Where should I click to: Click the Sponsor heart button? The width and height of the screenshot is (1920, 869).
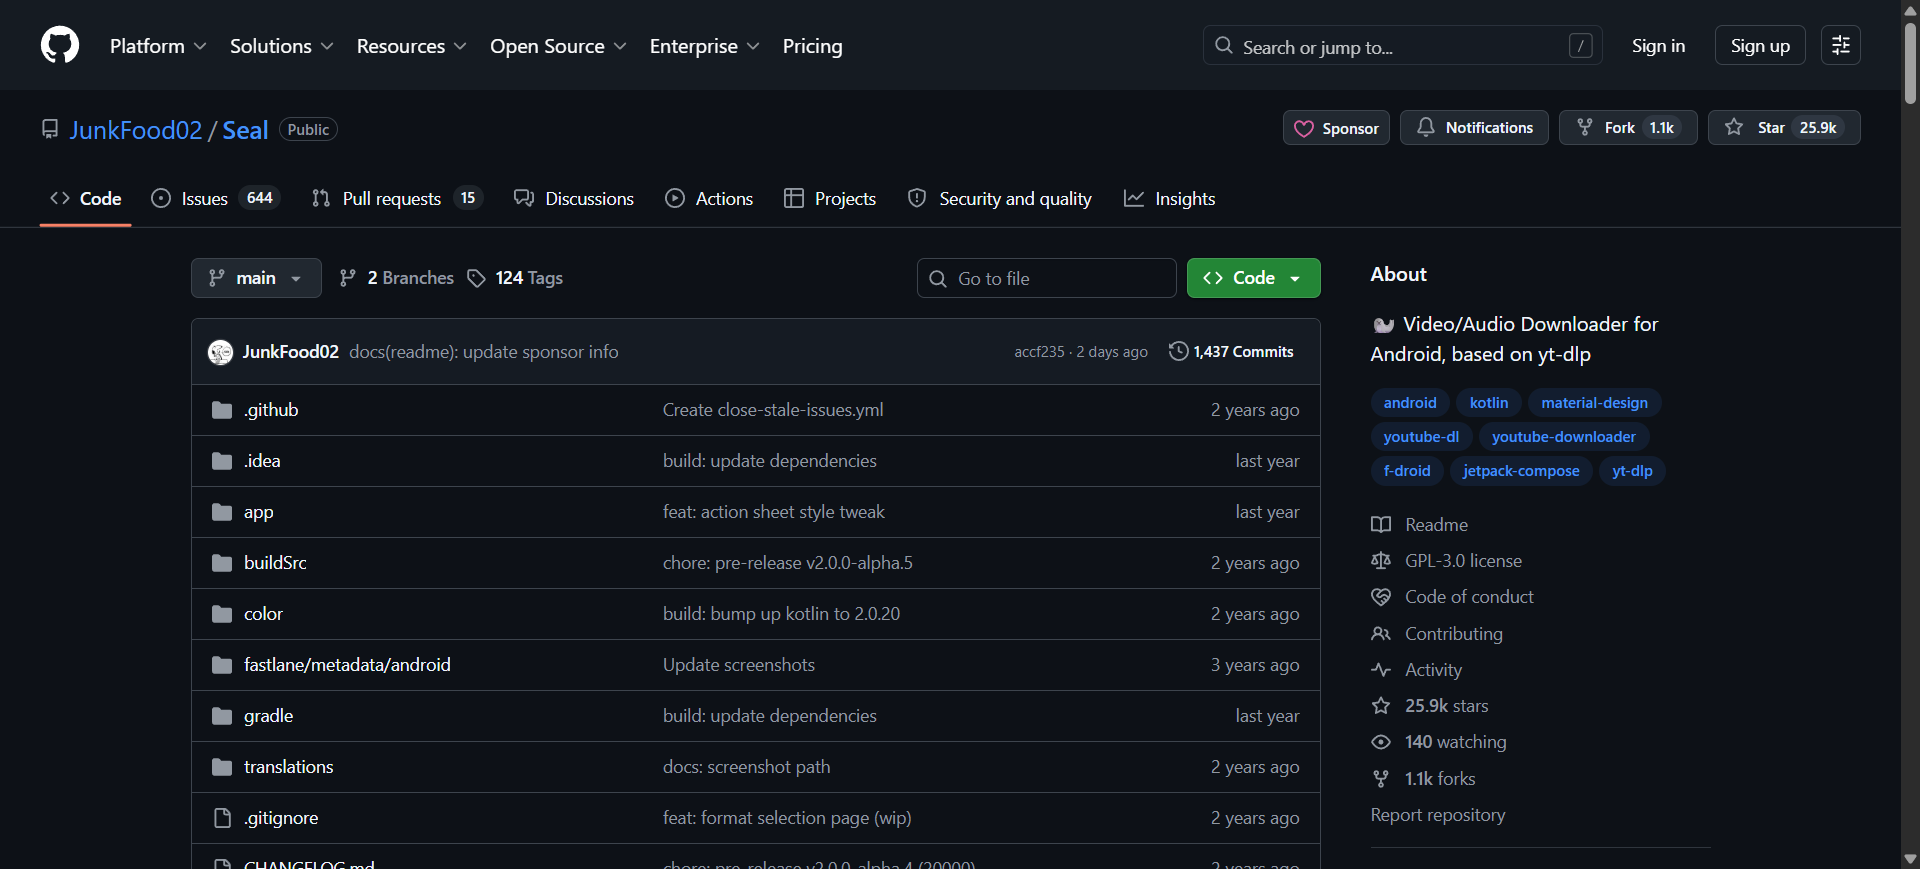click(1336, 128)
